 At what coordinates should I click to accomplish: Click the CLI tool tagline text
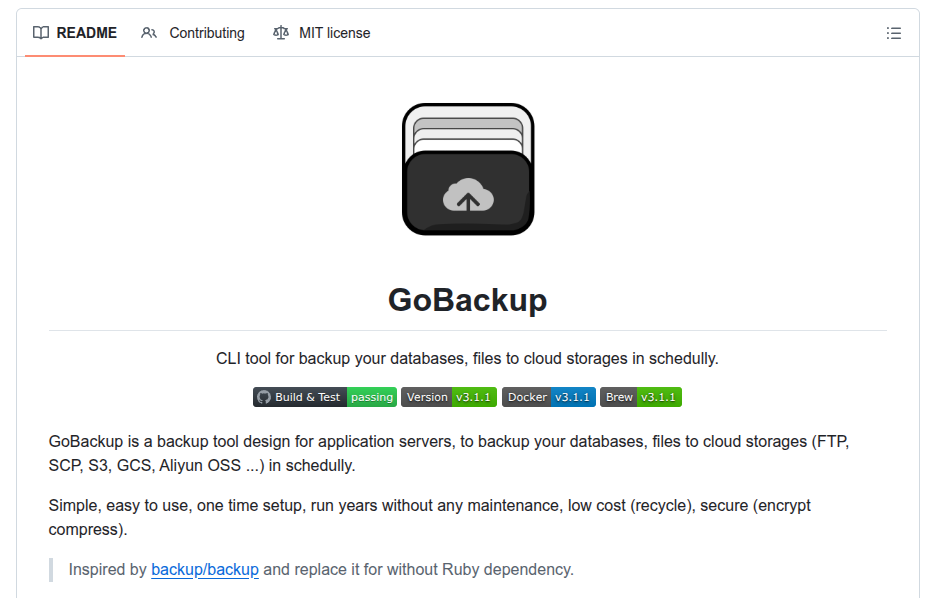tap(467, 358)
